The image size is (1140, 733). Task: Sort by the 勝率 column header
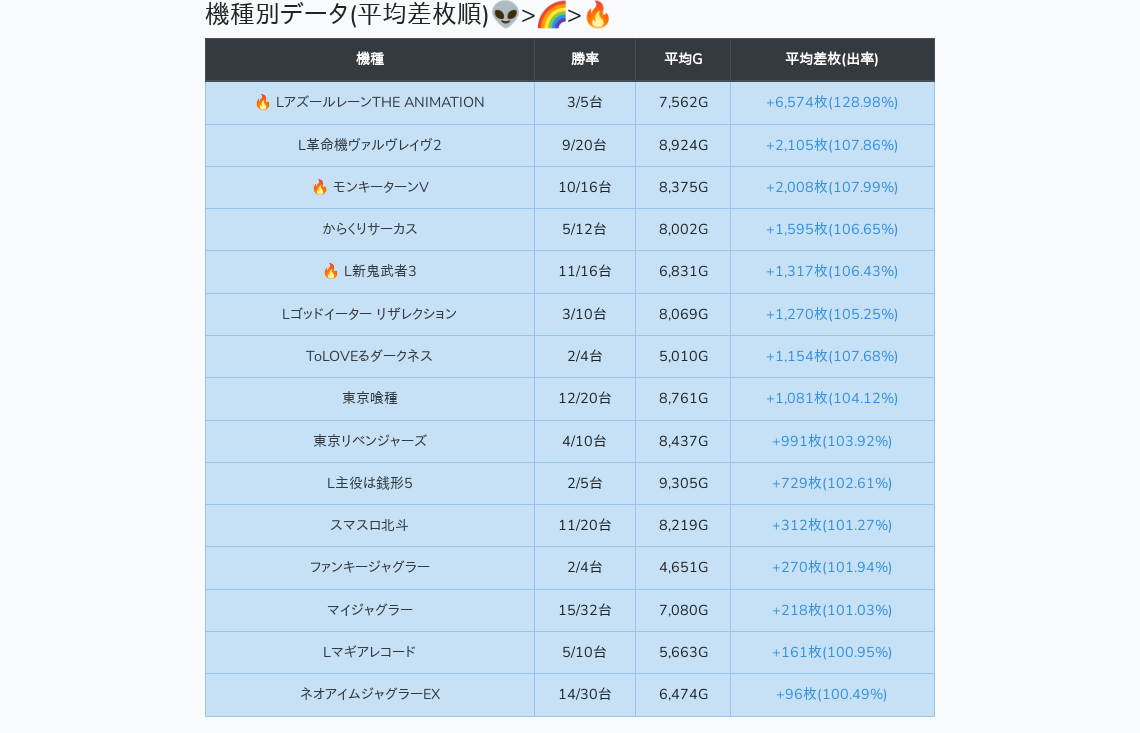coord(585,59)
